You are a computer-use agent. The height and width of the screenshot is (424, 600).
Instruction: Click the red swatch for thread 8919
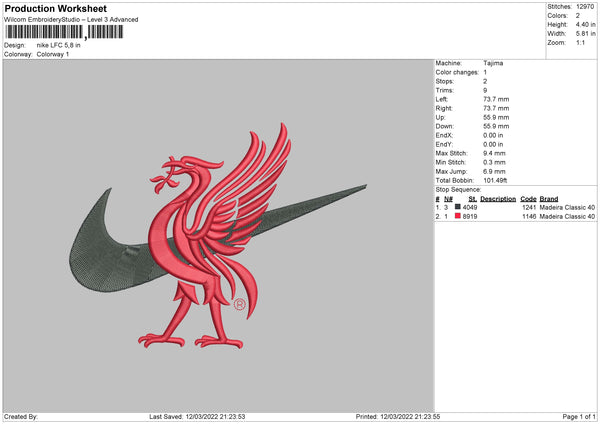click(457, 216)
